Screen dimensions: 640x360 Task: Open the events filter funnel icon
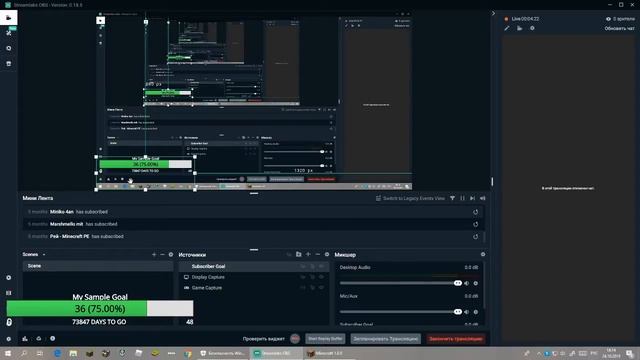tap(453, 198)
